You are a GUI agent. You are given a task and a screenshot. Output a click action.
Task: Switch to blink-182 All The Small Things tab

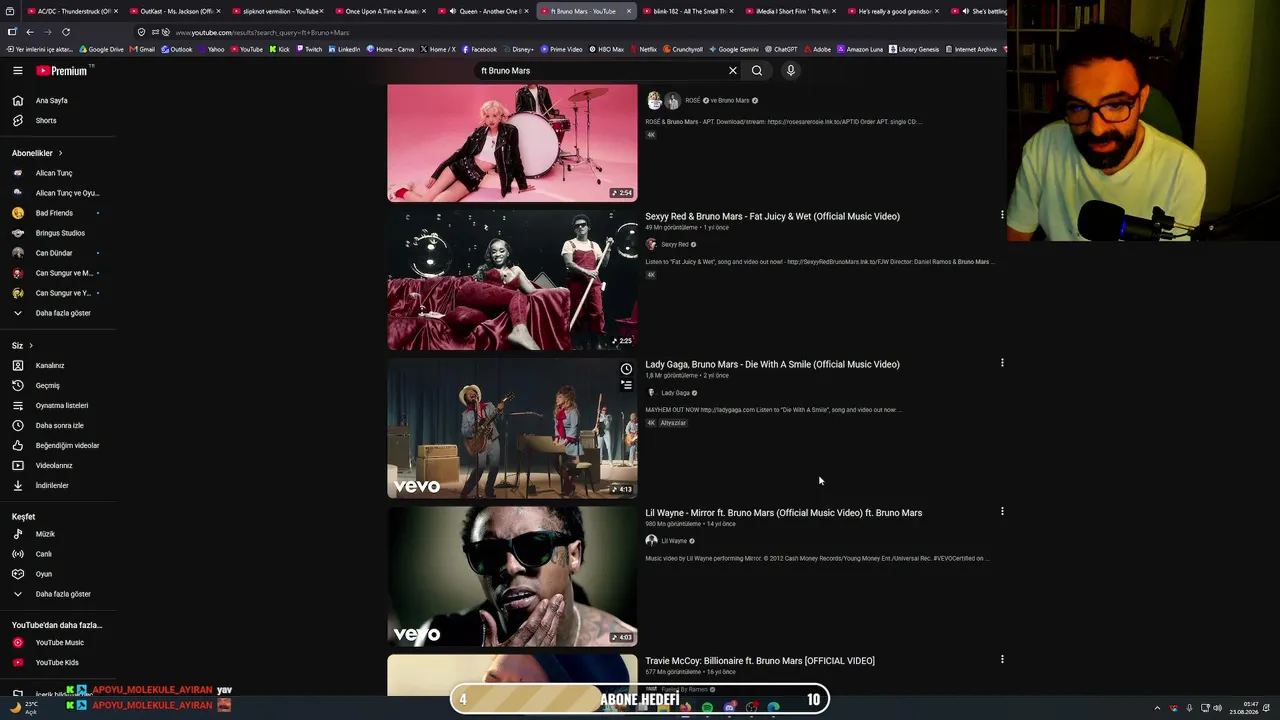pos(687,11)
